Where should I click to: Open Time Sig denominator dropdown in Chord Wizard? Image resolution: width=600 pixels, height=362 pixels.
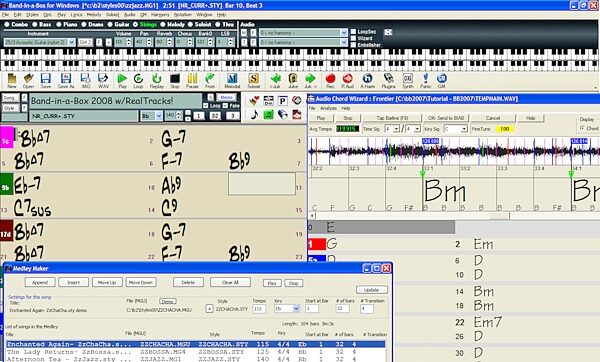417,129
